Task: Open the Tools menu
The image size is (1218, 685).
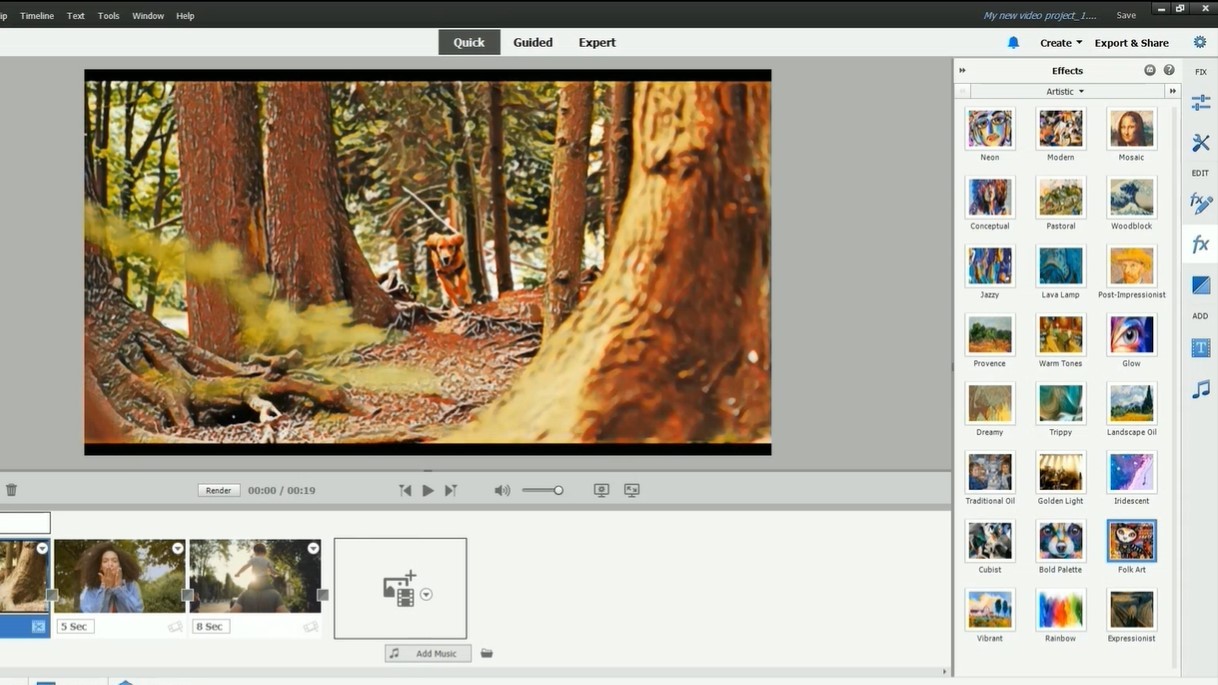Action: 109,16
